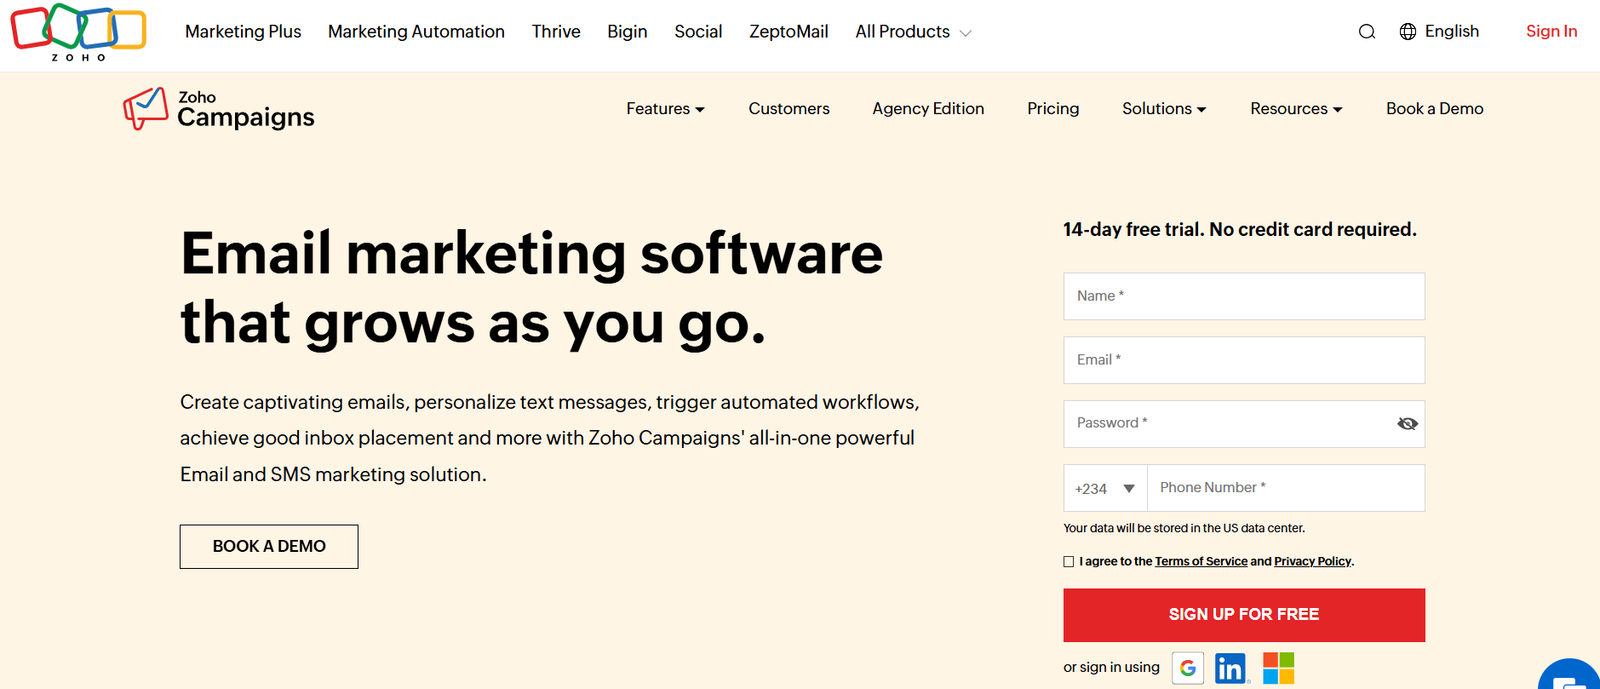Click the globe language icon
This screenshot has height=689, width=1600.
[x=1406, y=31]
